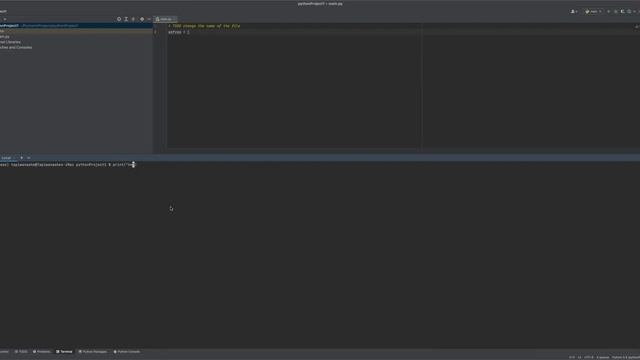Open the user account dropdown icon

574,11
